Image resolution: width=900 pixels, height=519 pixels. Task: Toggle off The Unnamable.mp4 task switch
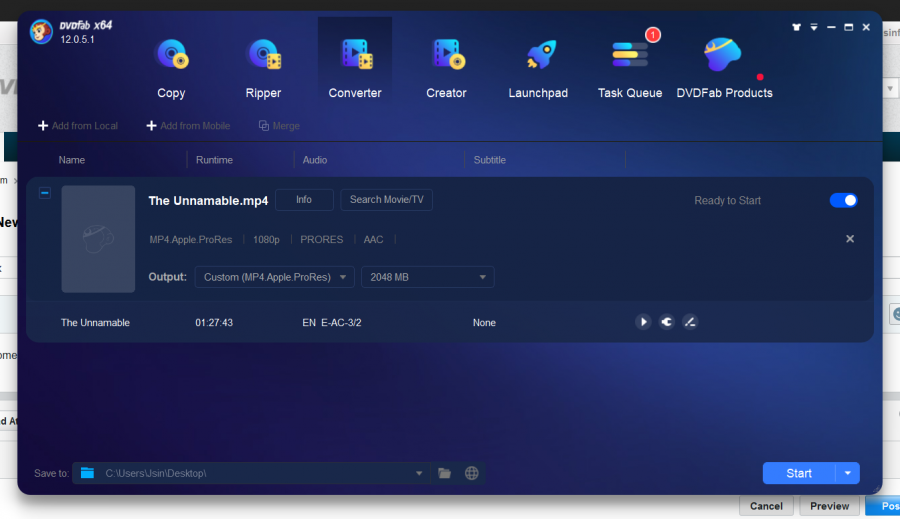point(843,200)
